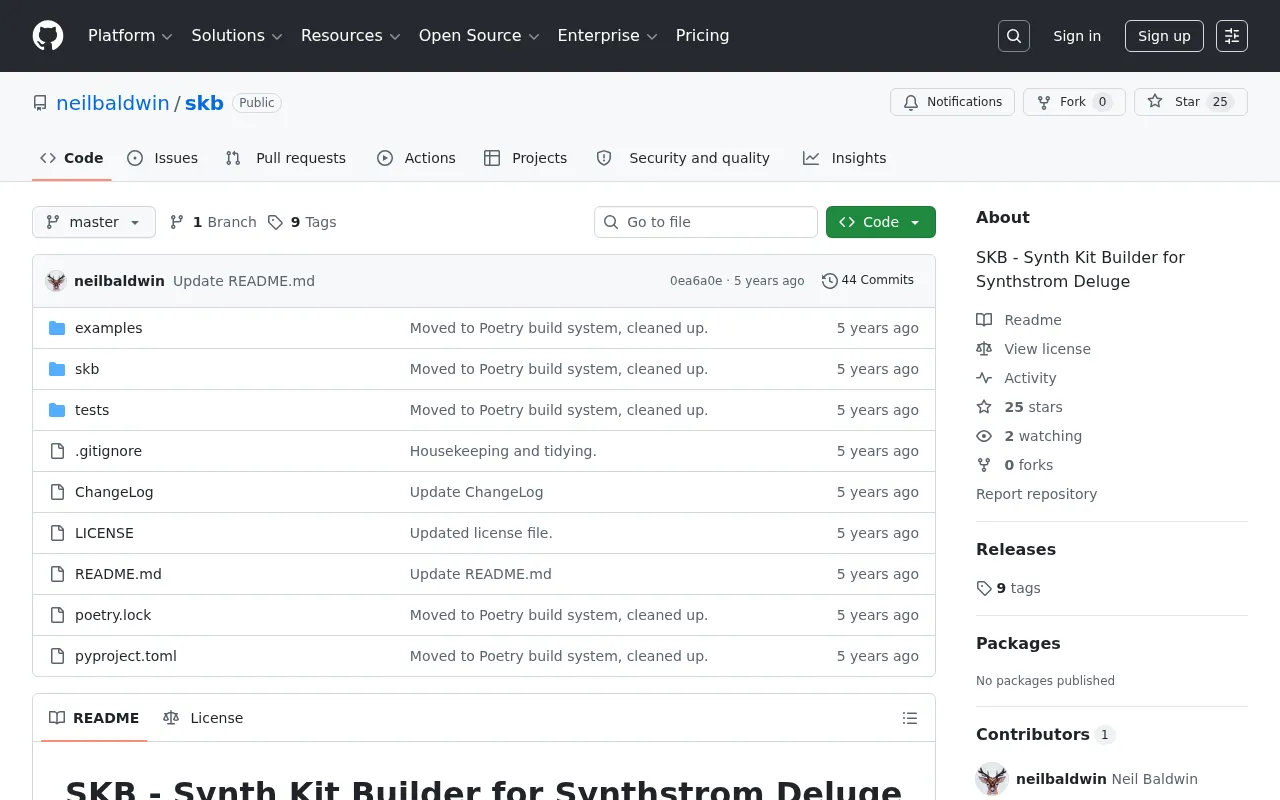Switch to the Pull requests tab

tap(286, 158)
